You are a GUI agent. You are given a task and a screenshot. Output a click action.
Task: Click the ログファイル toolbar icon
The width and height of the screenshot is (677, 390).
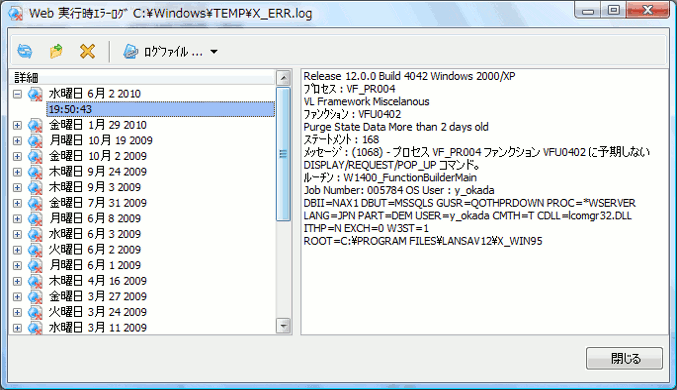click(x=130, y=52)
